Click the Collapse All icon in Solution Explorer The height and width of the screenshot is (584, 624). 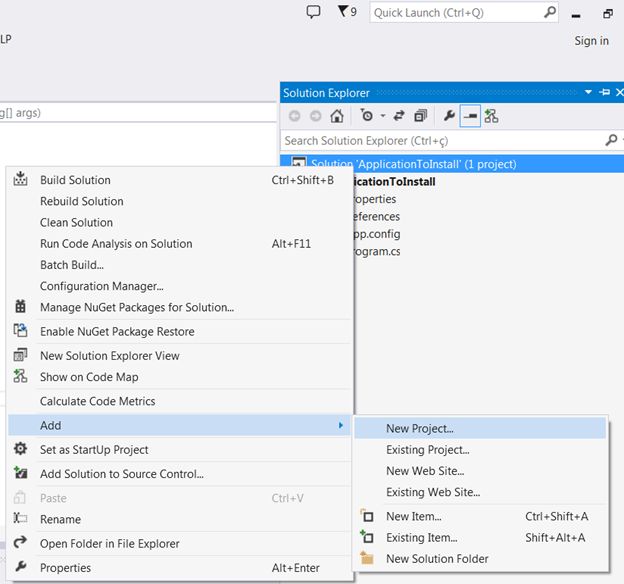coord(421,116)
